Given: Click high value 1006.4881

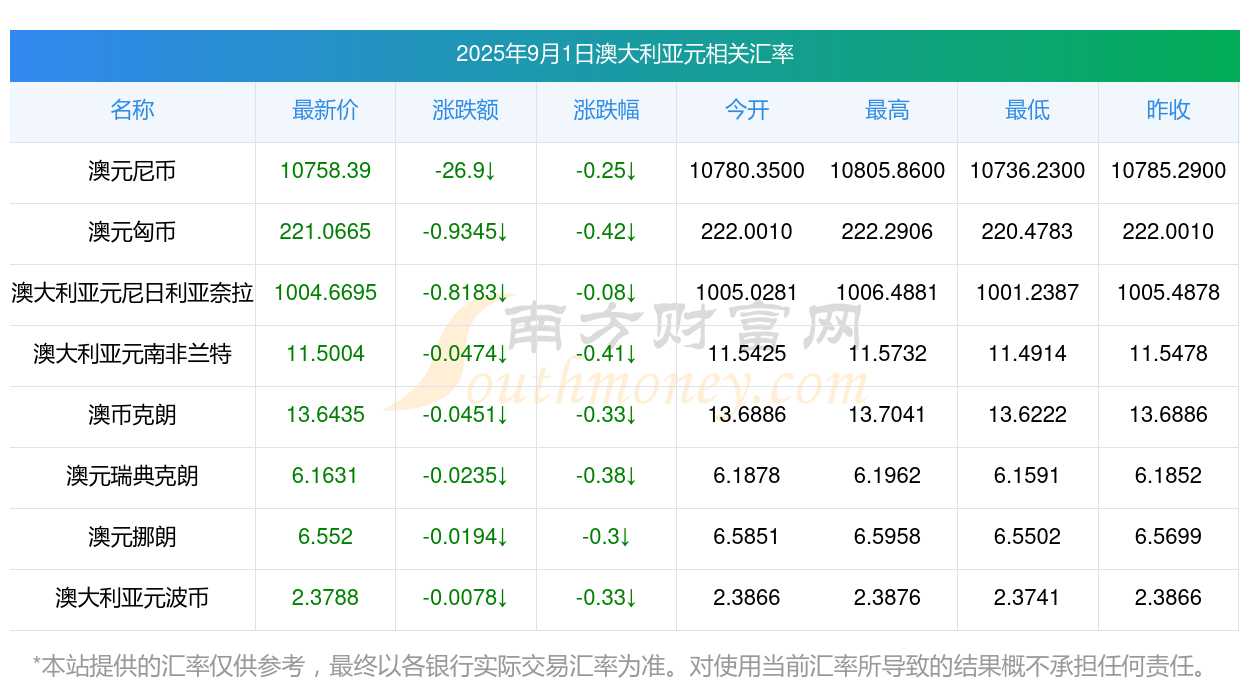Looking at the screenshot, I should pos(887,293).
